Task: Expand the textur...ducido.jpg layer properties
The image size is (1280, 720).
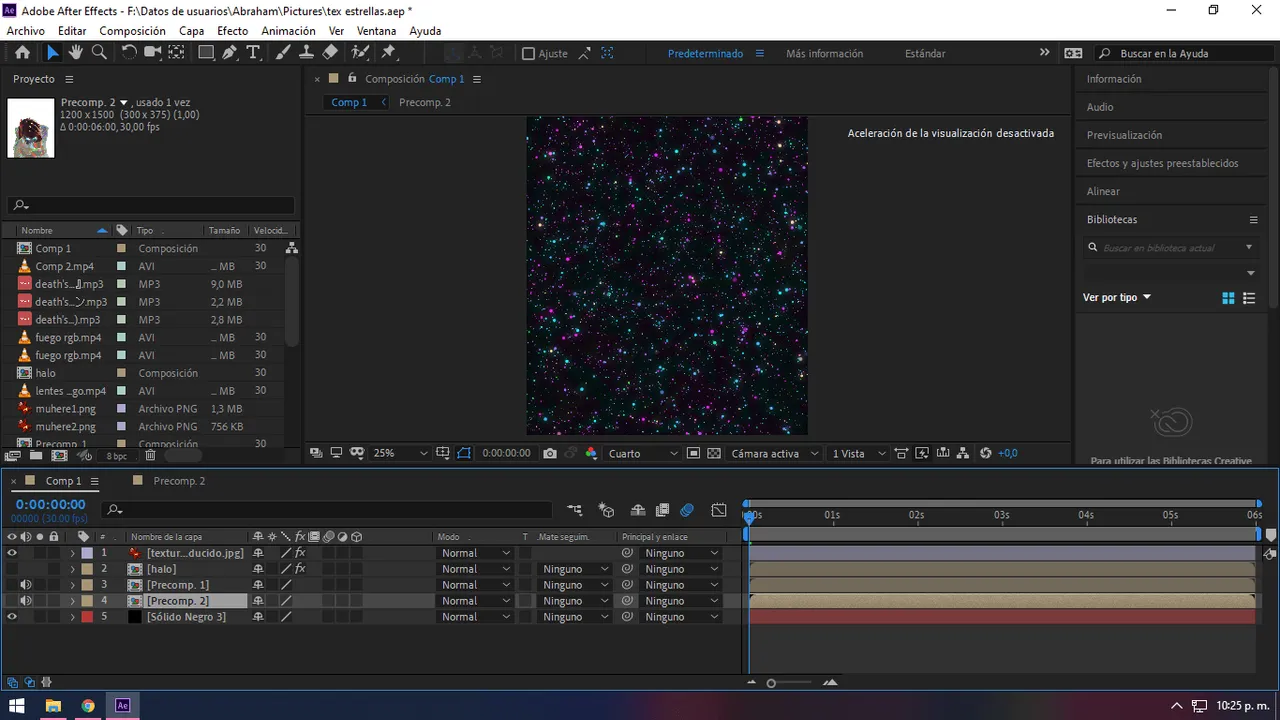Action: (x=72, y=553)
